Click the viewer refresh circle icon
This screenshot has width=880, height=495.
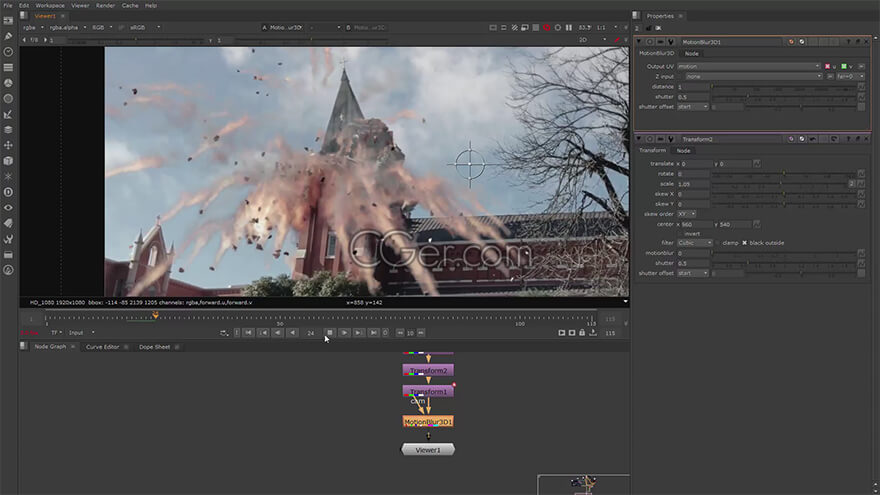(x=557, y=28)
